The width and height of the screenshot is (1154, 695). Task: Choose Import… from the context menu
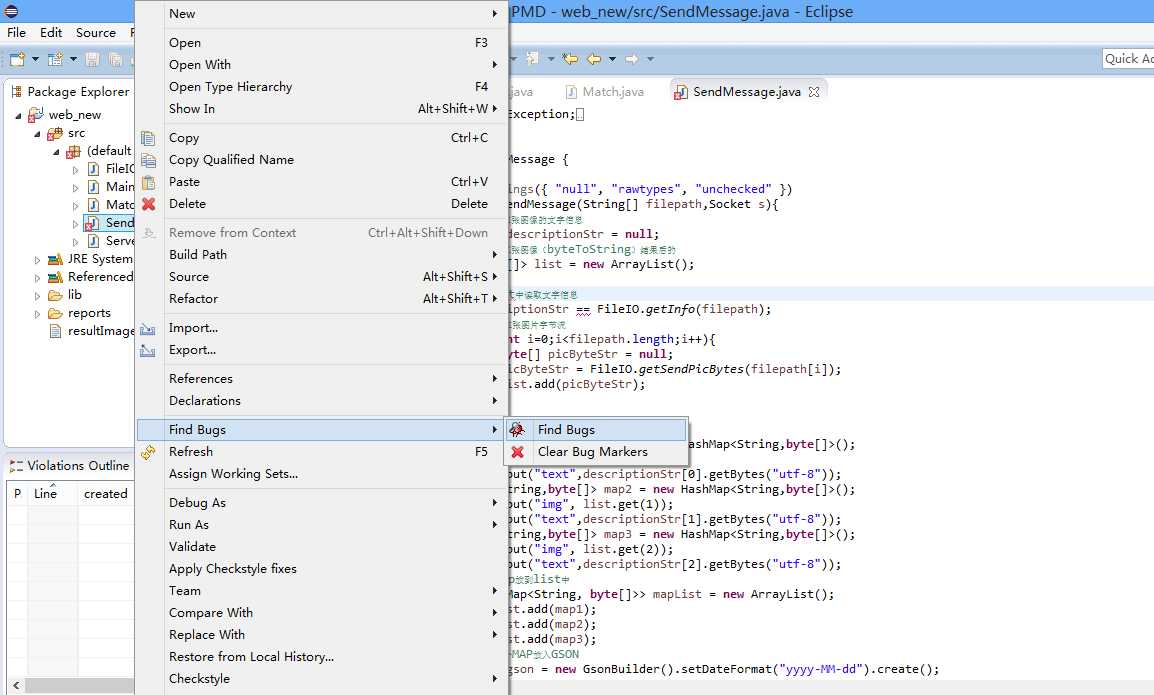(322, 328)
